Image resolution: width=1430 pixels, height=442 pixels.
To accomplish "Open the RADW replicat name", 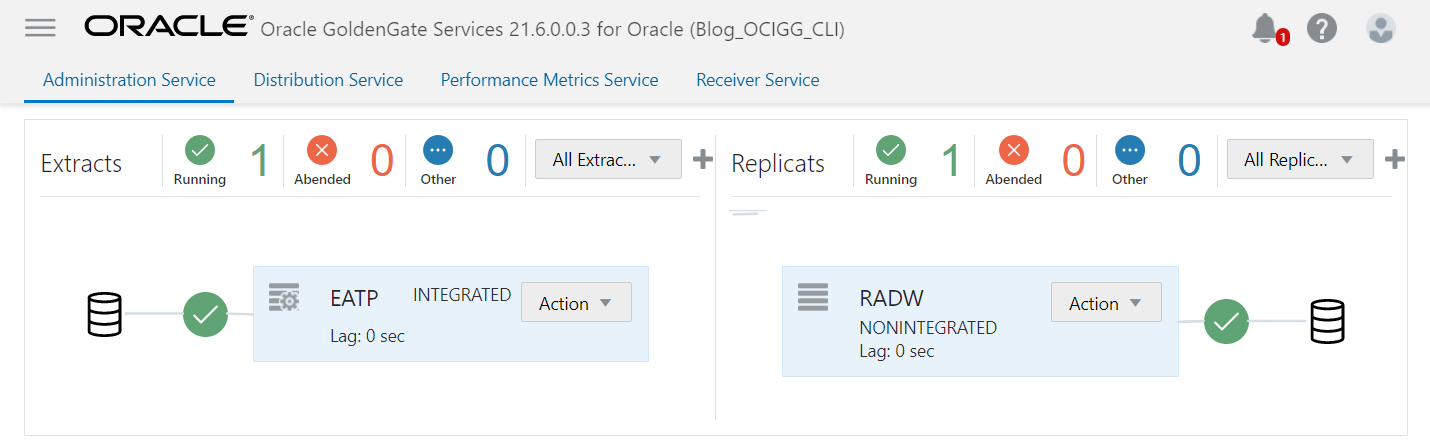I will [891, 298].
